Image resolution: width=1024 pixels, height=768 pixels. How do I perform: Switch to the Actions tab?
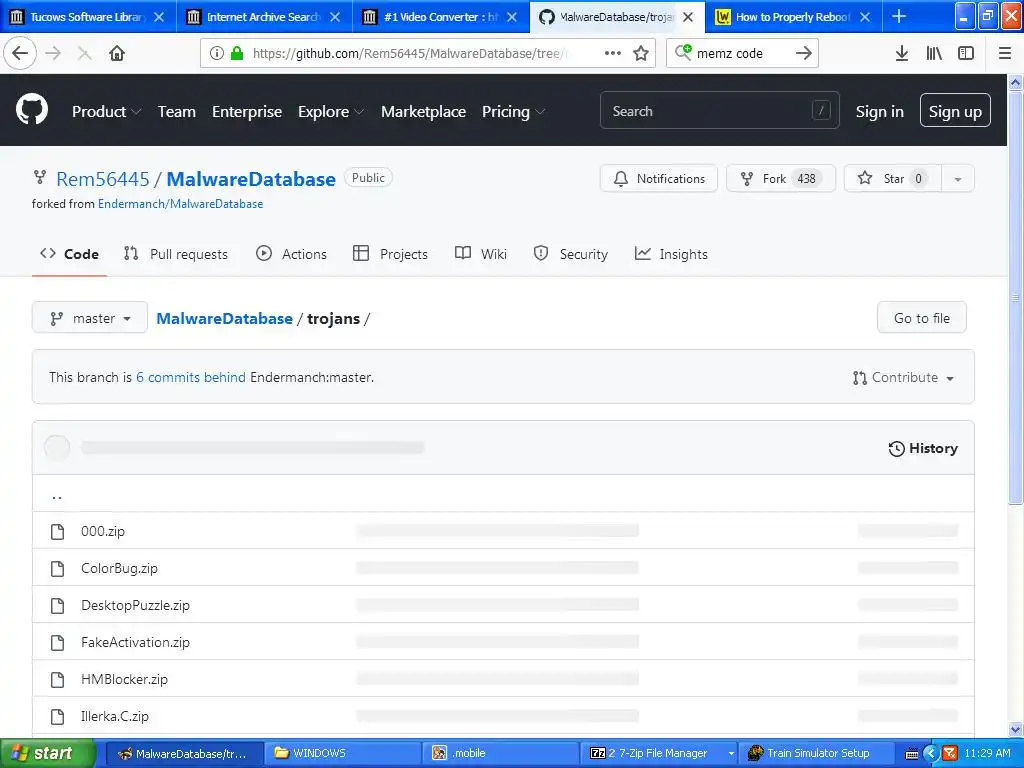tap(291, 254)
